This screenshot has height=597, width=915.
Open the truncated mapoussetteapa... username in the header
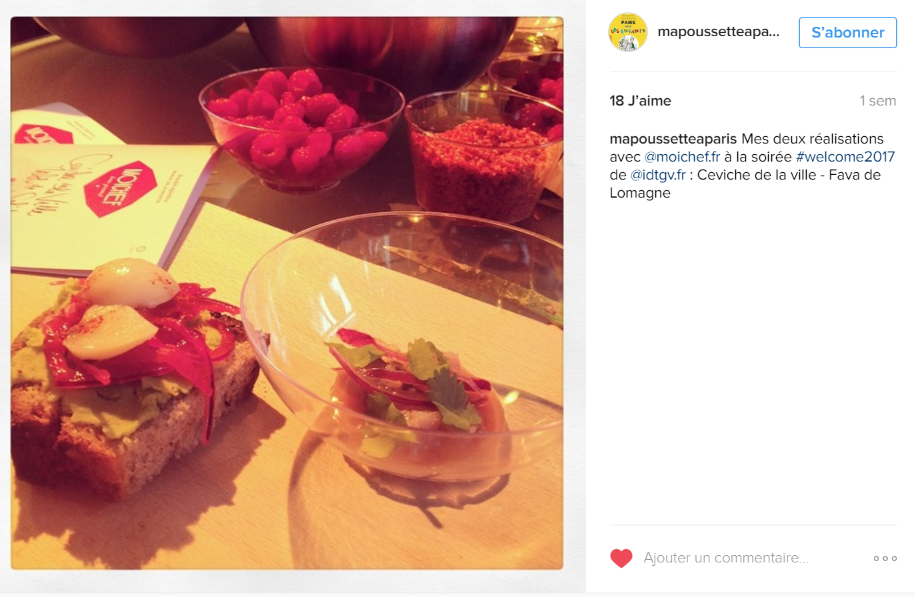(x=718, y=32)
